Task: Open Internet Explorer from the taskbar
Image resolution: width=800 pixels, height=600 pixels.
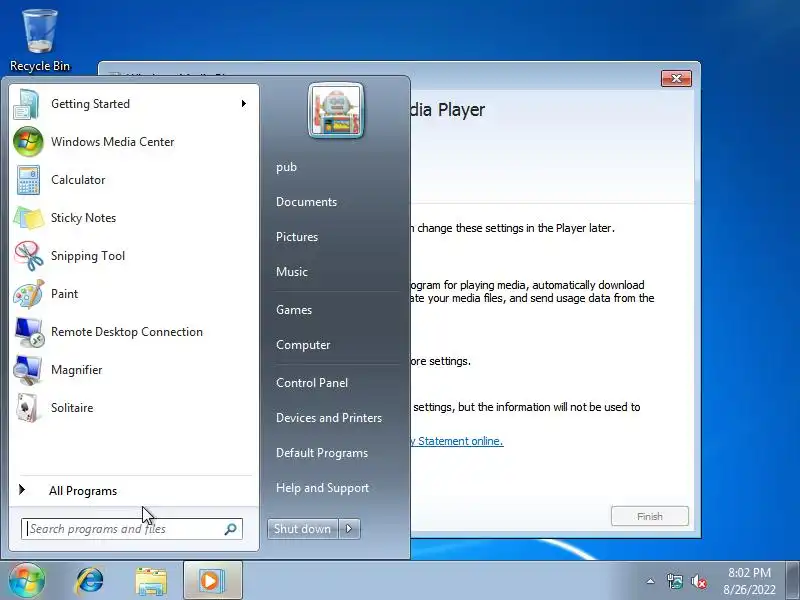Action: click(89, 581)
